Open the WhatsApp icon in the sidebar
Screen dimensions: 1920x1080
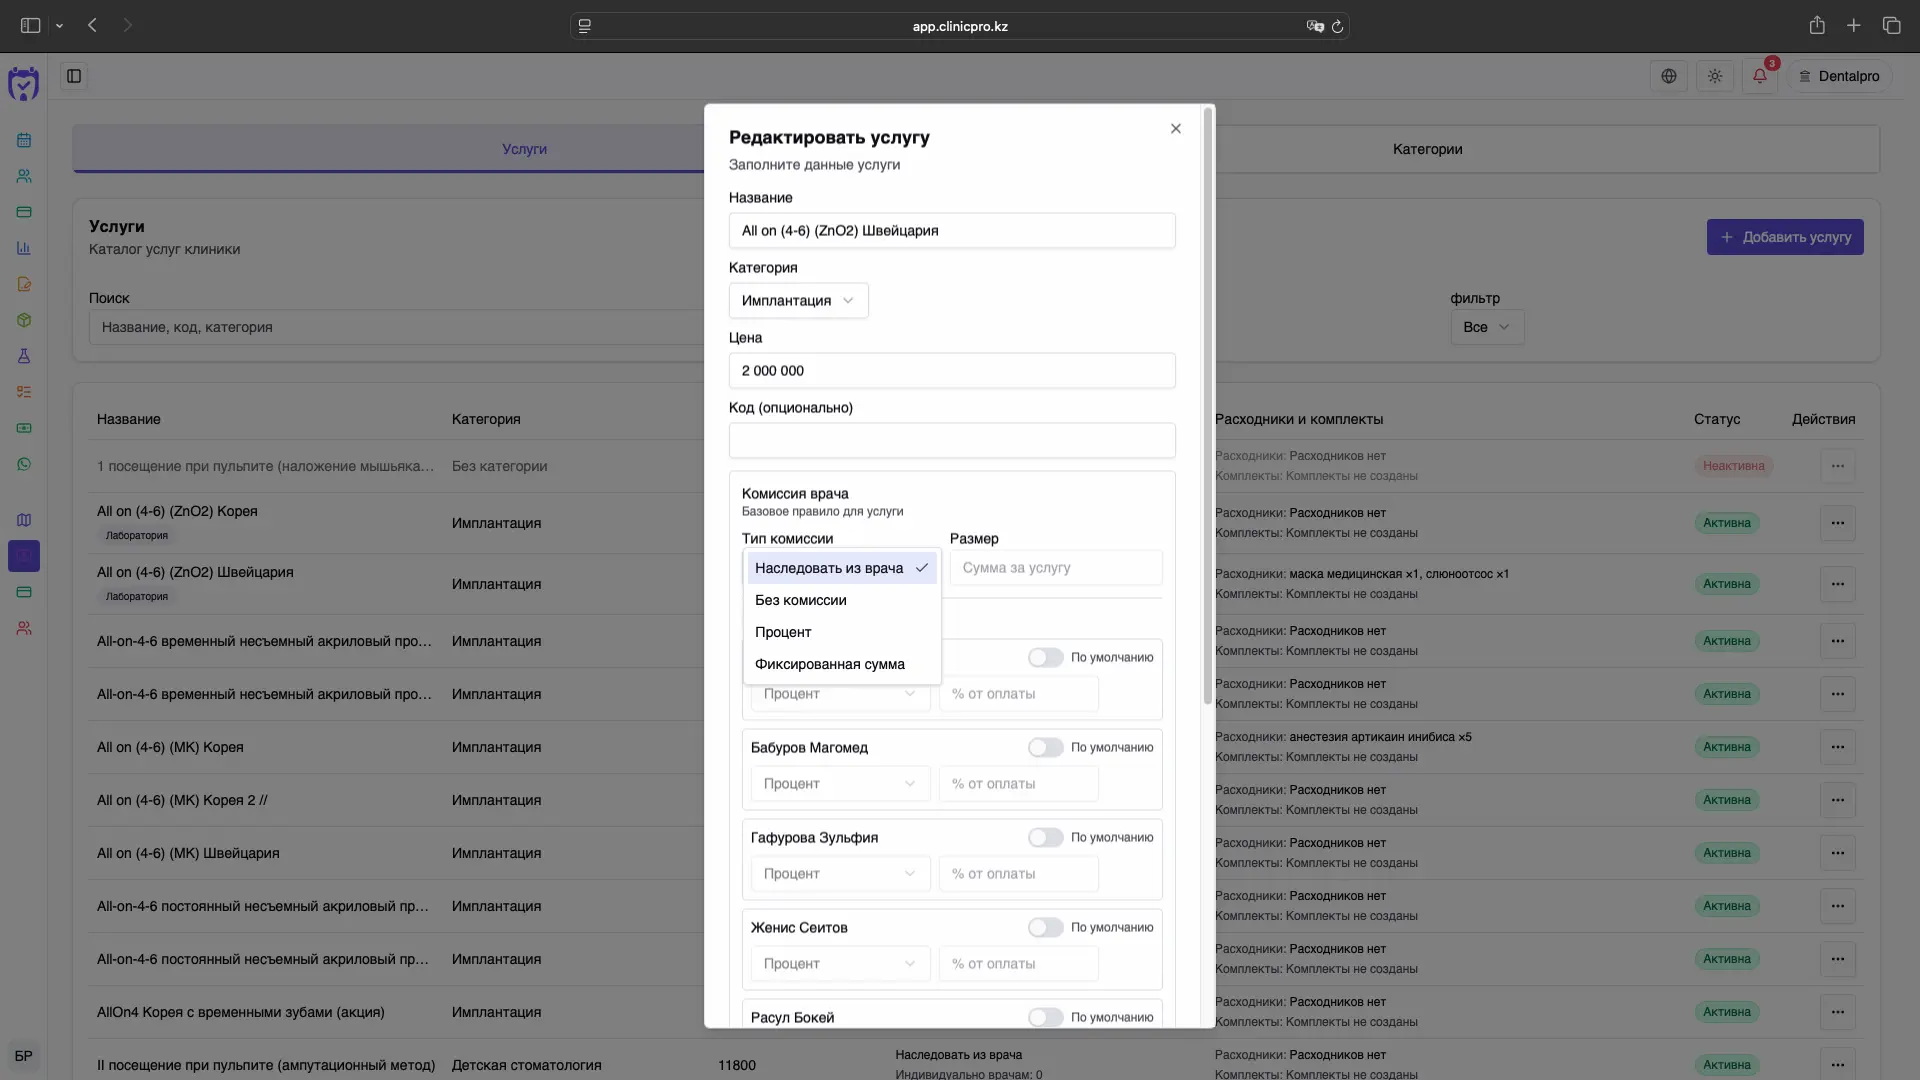tap(24, 464)
